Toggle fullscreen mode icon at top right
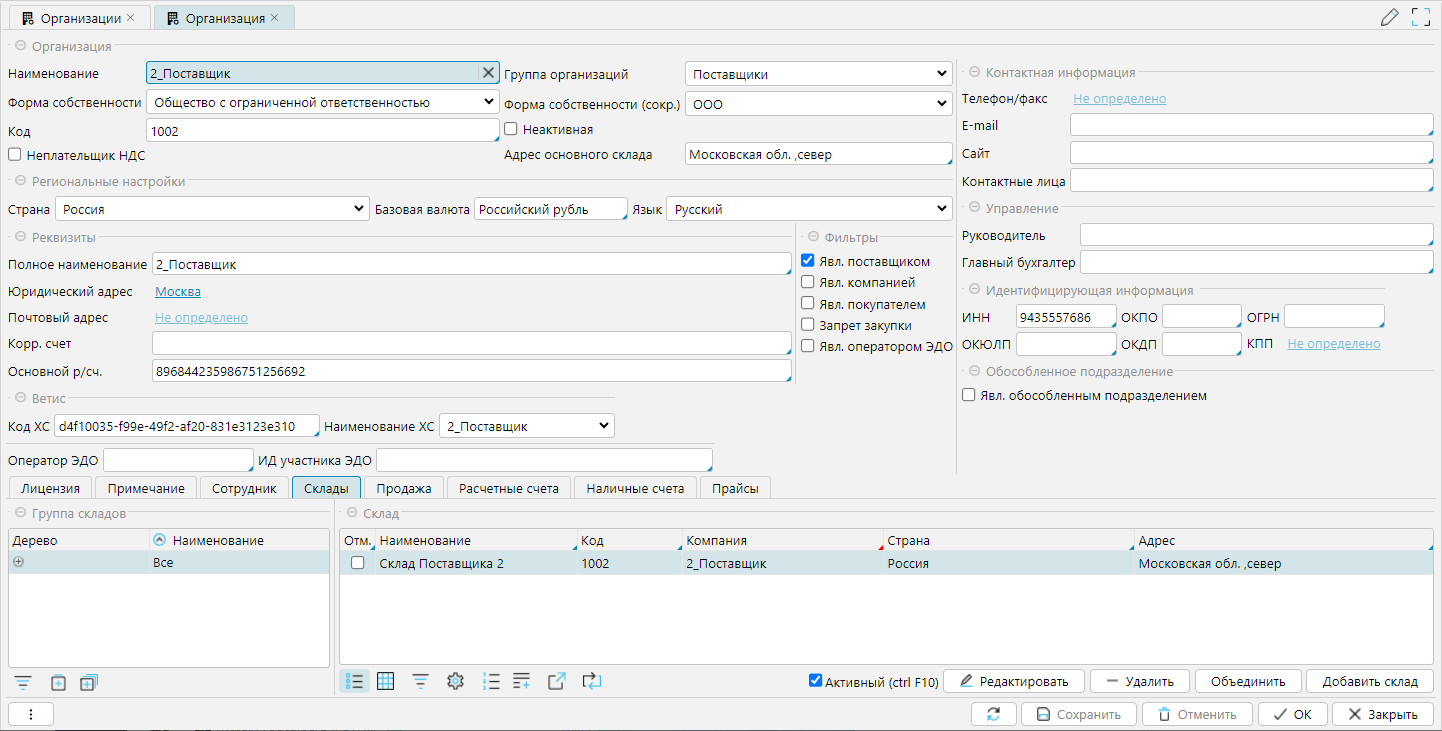Screen dimensions: 1442x731 [x=1421, y=17]
